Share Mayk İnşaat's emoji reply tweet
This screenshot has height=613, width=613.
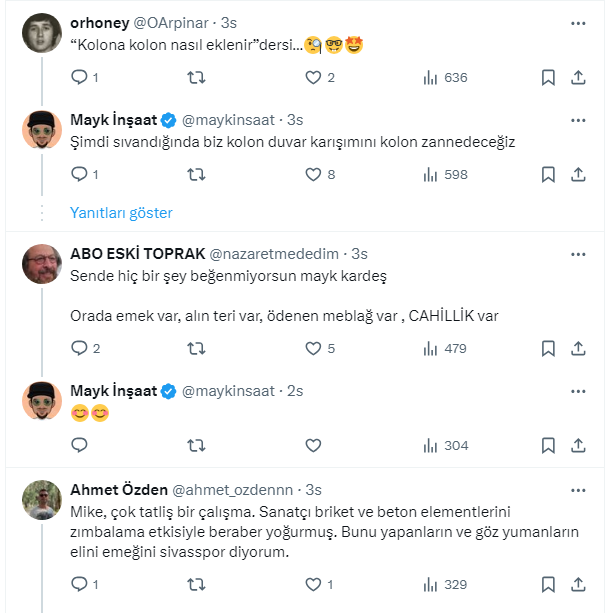click(x=578, y=445)
